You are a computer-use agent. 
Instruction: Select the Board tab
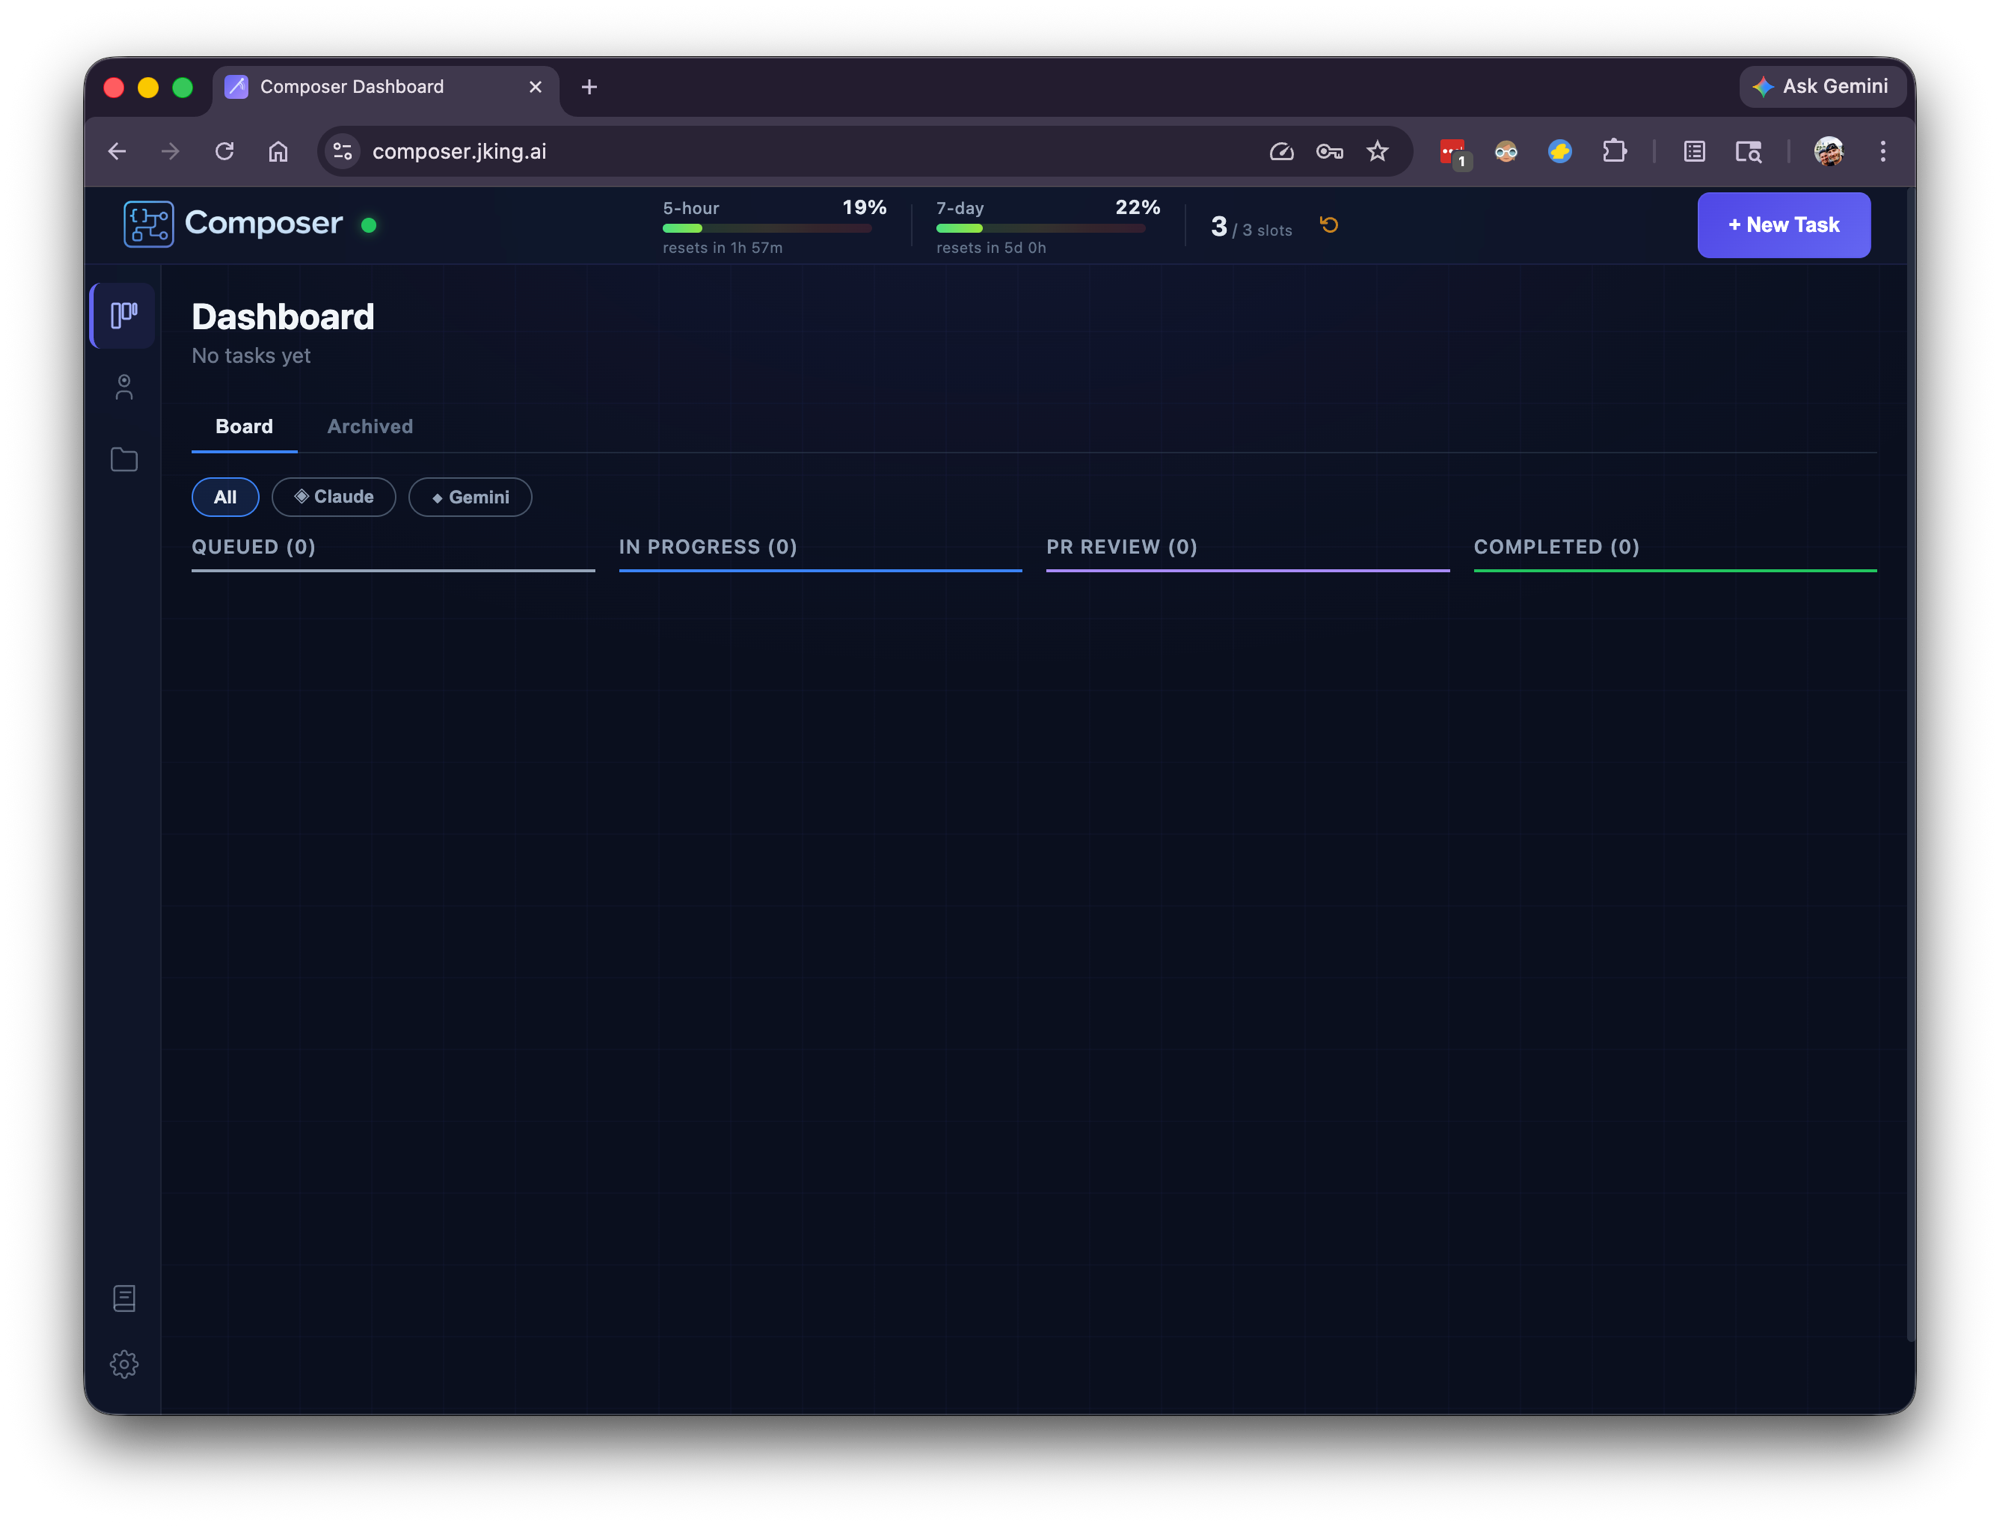pos(243,426)
